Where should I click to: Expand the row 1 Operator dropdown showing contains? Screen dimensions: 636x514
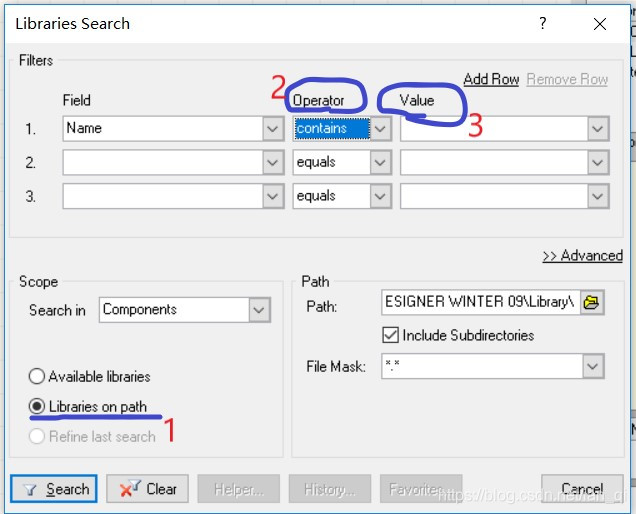click(x=379, y=129)
